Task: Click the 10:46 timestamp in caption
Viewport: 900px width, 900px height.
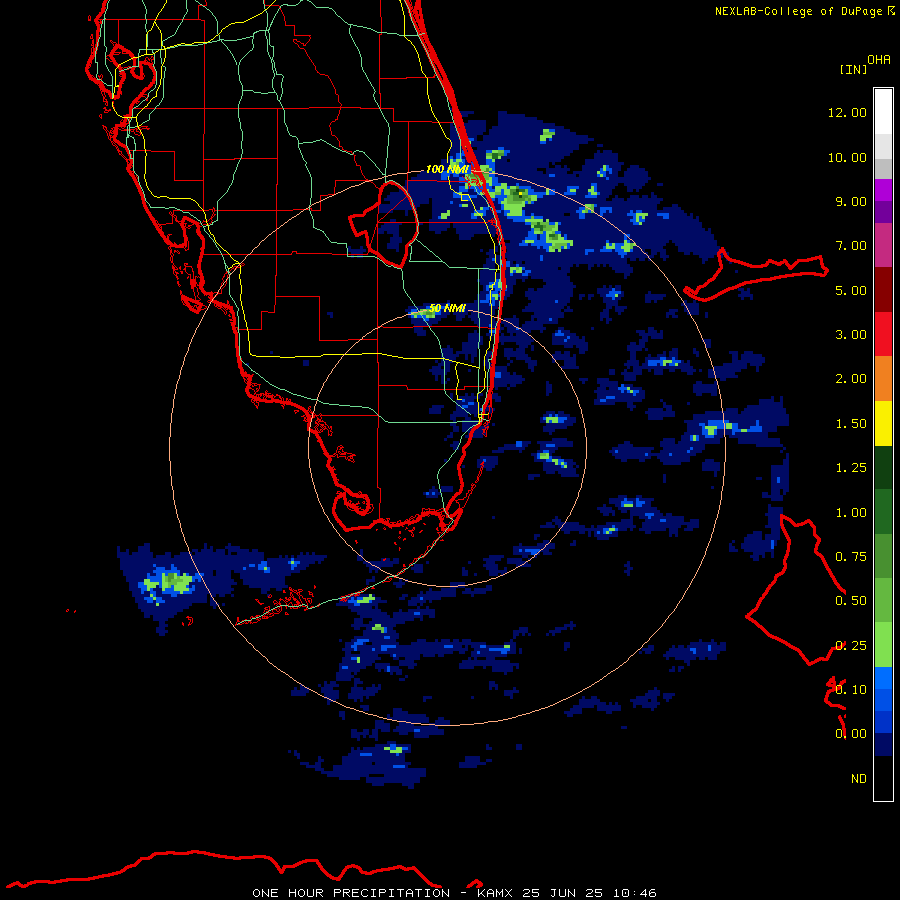Action: tap(634, 893)
